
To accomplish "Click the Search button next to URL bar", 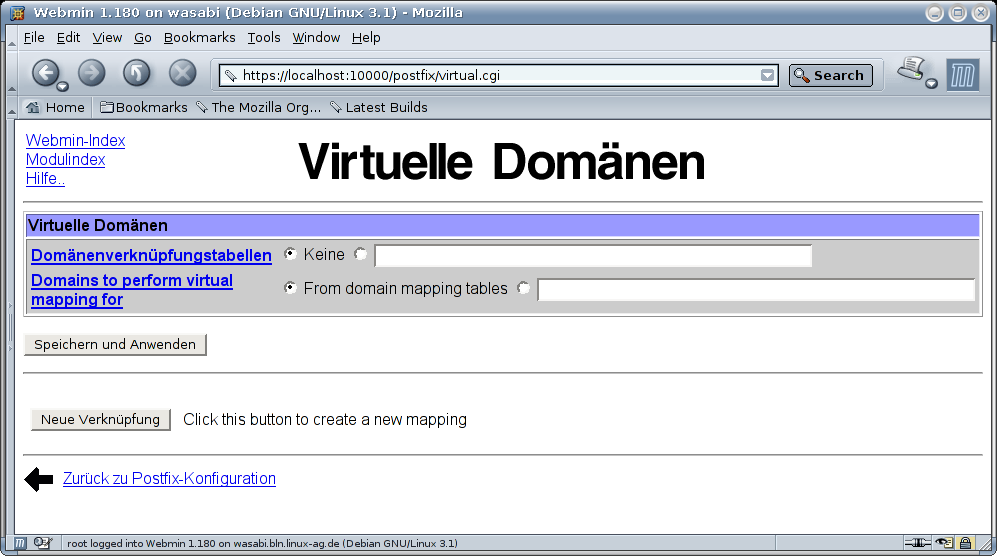I will click(830, 75).
